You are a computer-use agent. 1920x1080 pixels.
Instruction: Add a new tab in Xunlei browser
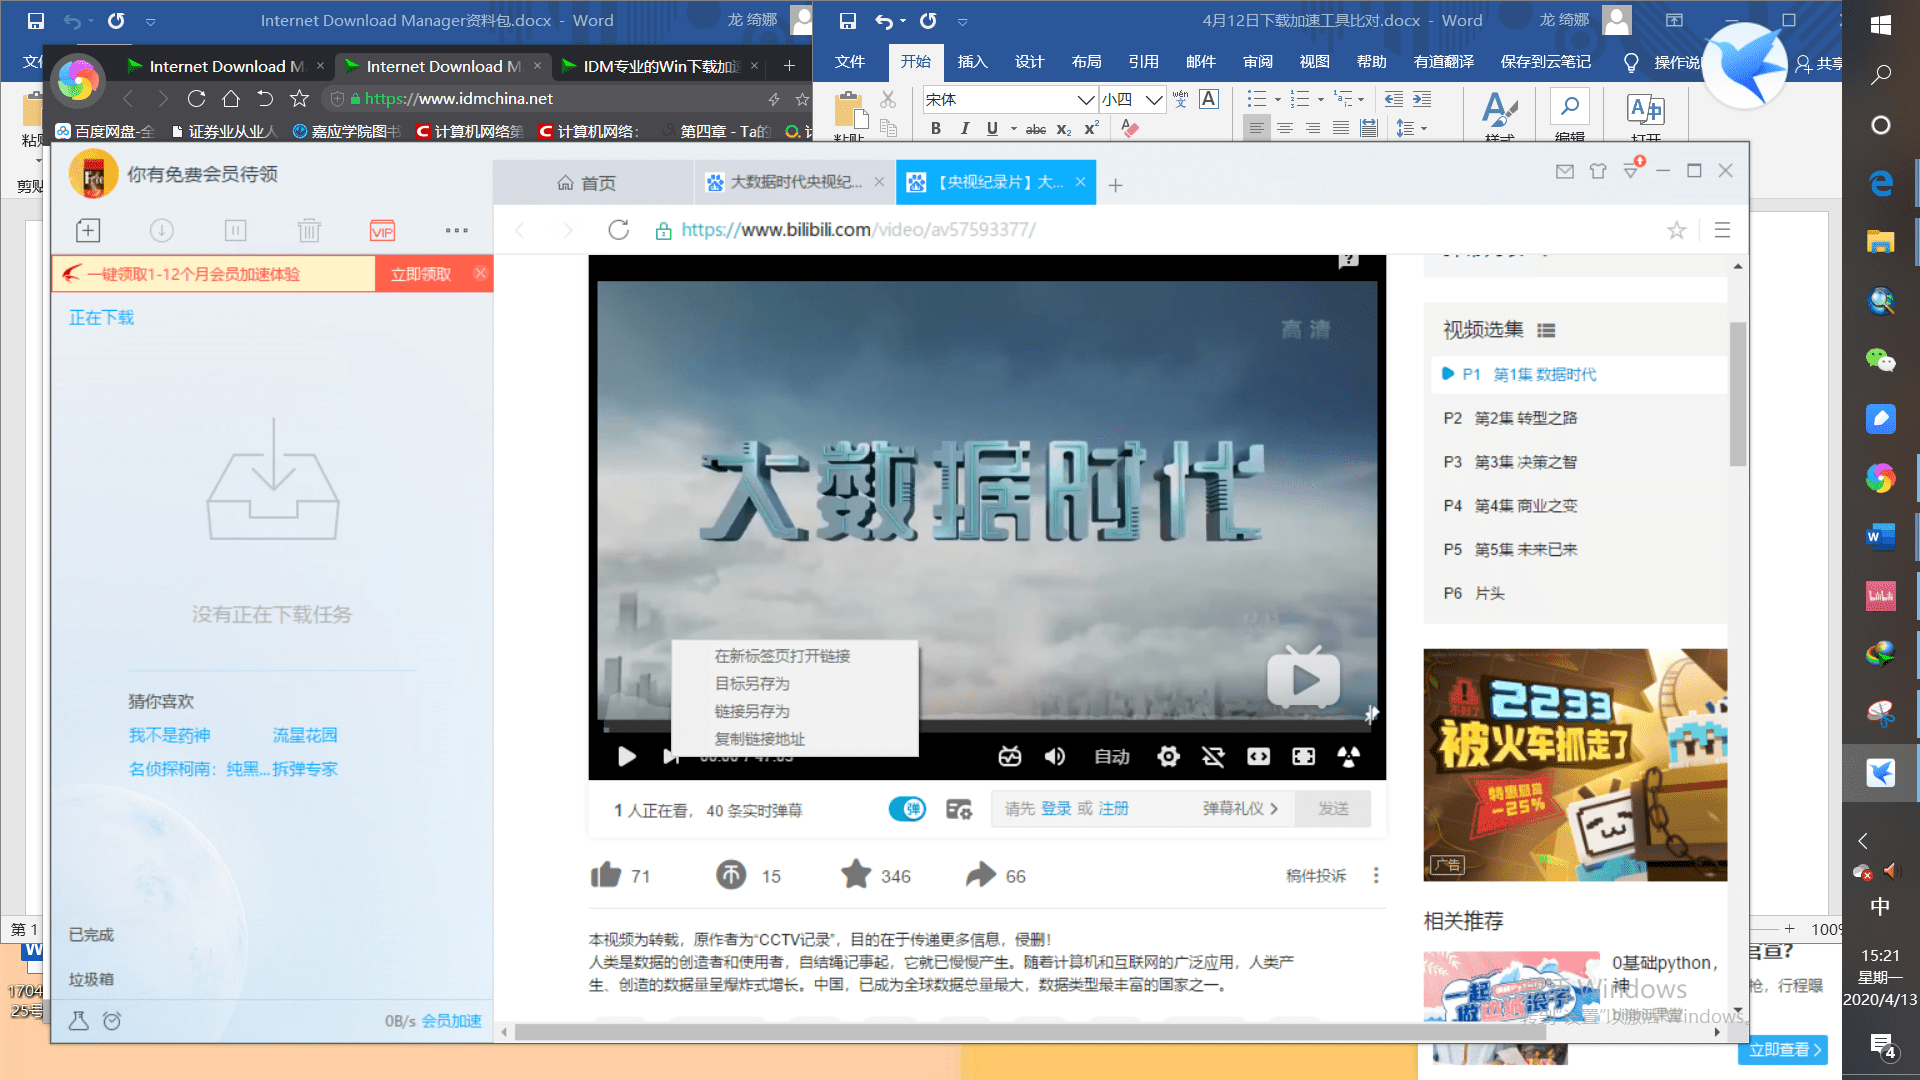click(1116, 185)
